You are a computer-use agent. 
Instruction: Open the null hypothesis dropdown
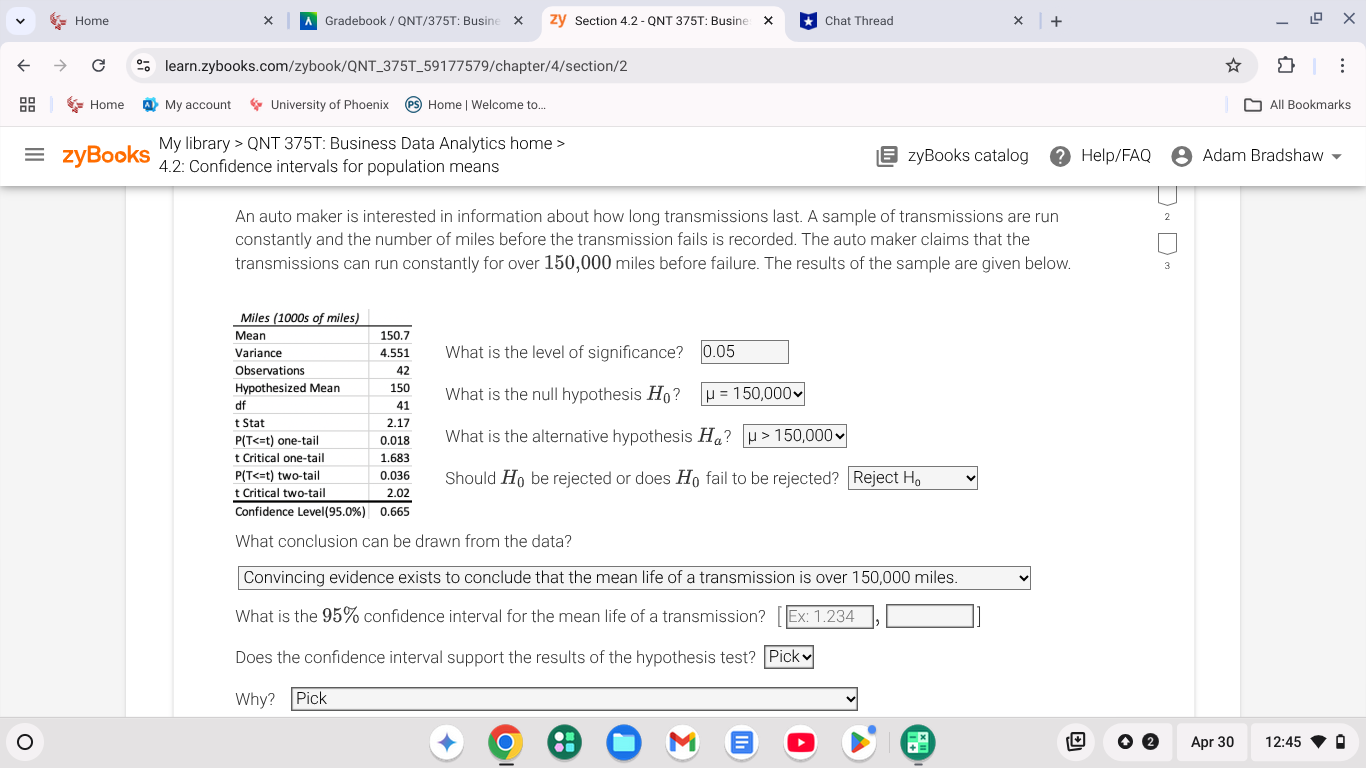point(753,394)
